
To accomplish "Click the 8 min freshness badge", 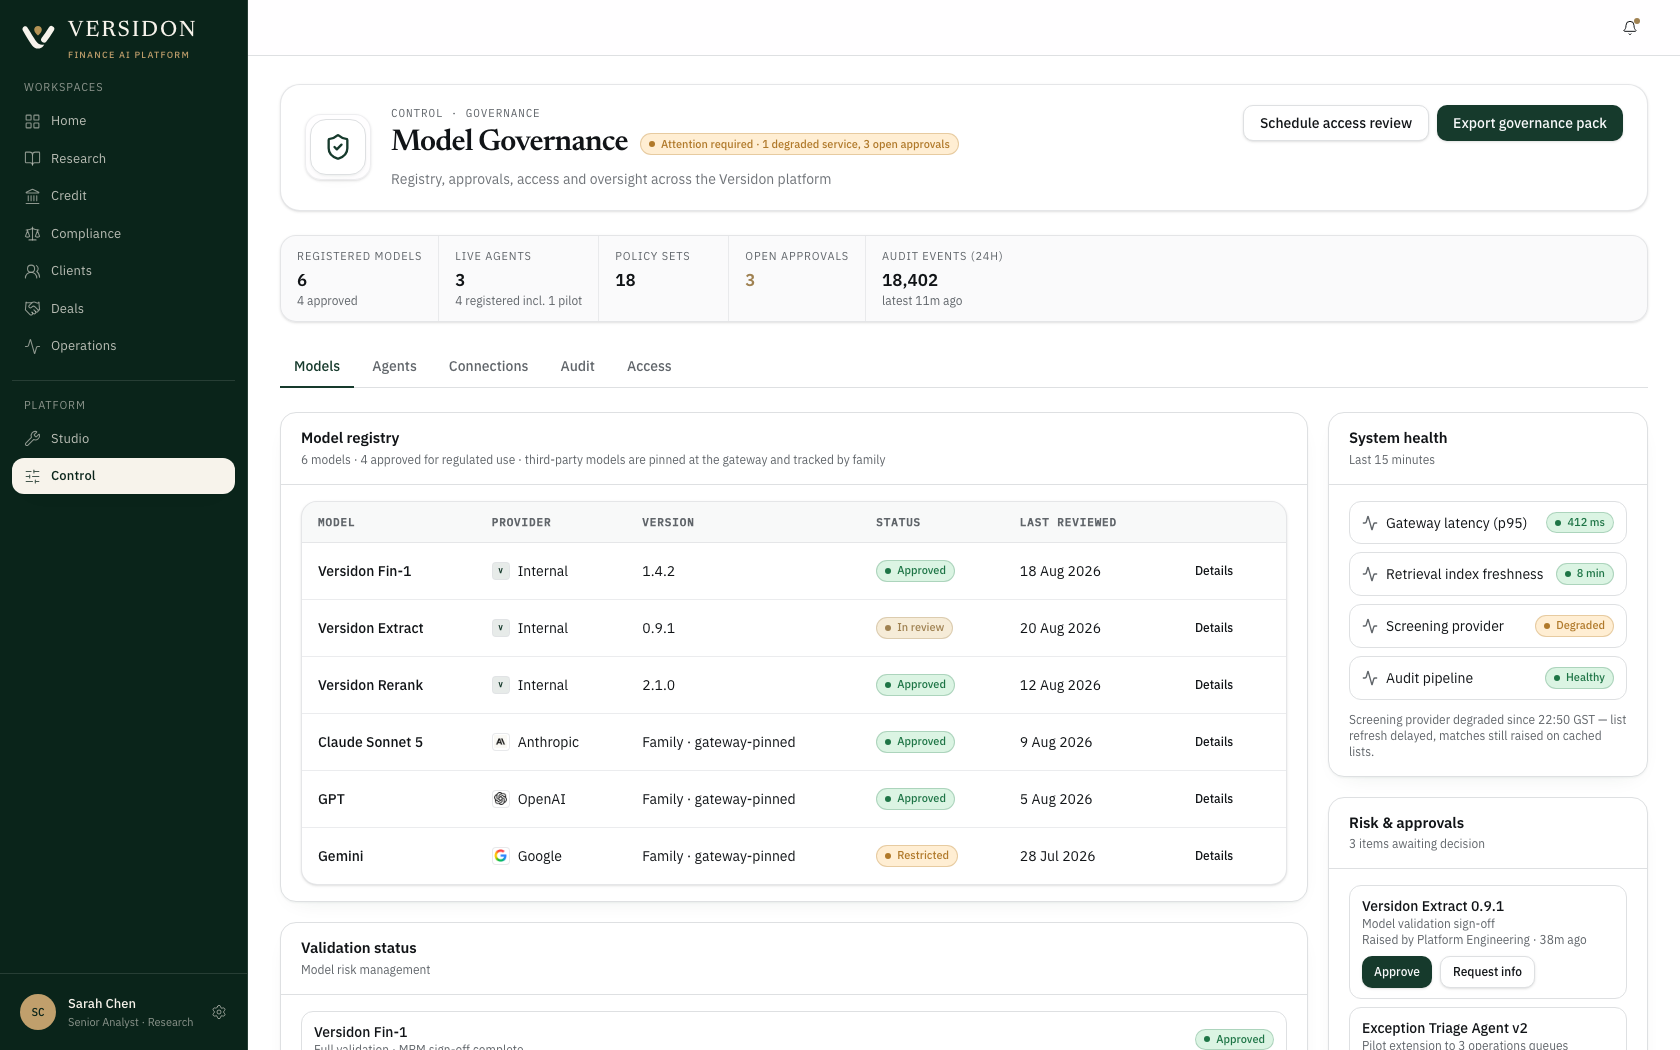I will (1585, 574).
